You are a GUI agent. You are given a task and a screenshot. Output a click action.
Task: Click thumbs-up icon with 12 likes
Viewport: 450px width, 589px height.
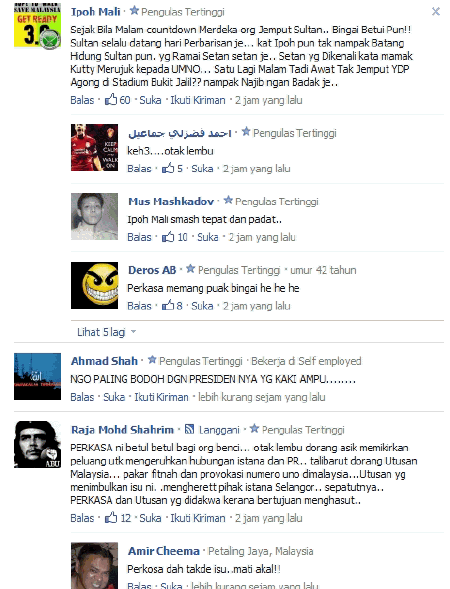click(x=111, y=518)
